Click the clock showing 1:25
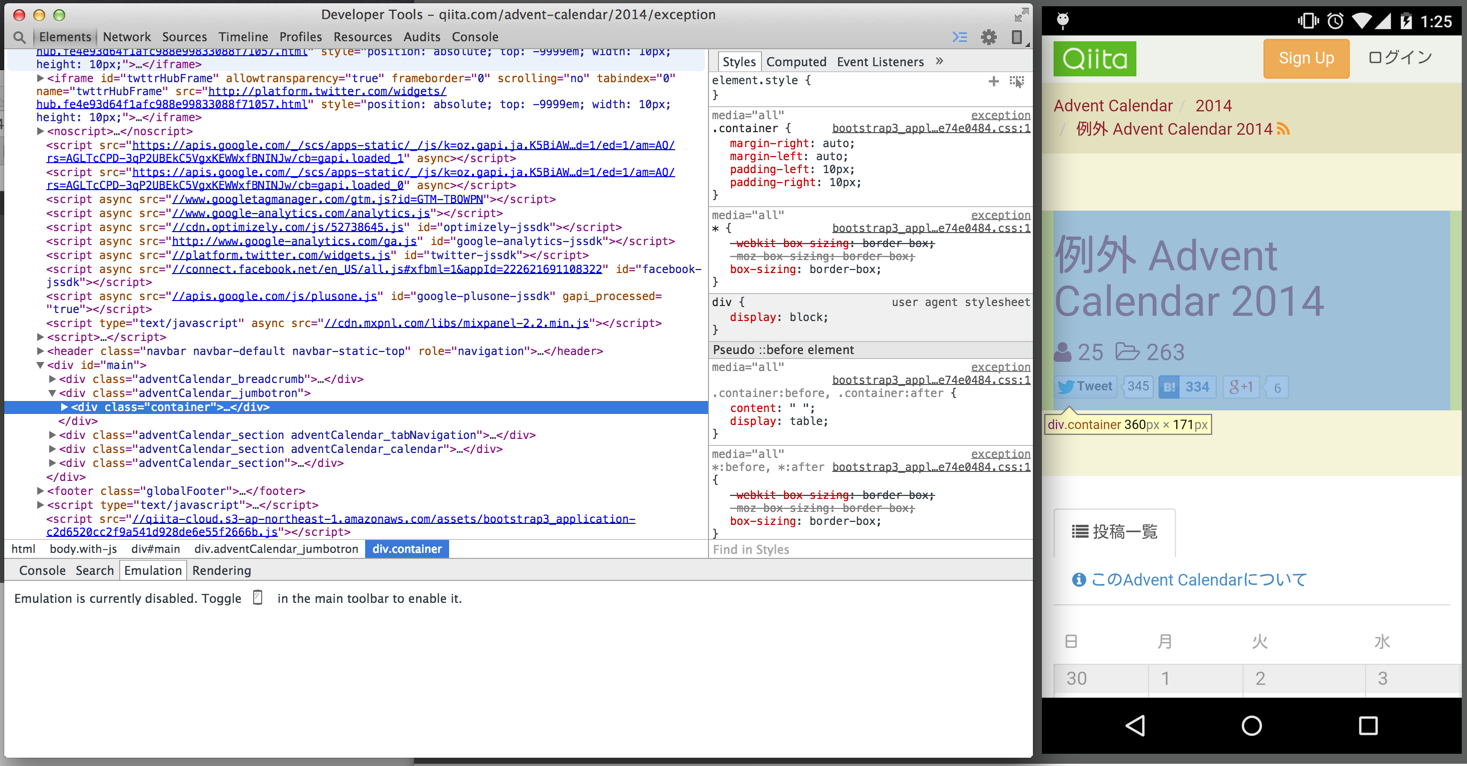1467x766 pixels. 1436,21
